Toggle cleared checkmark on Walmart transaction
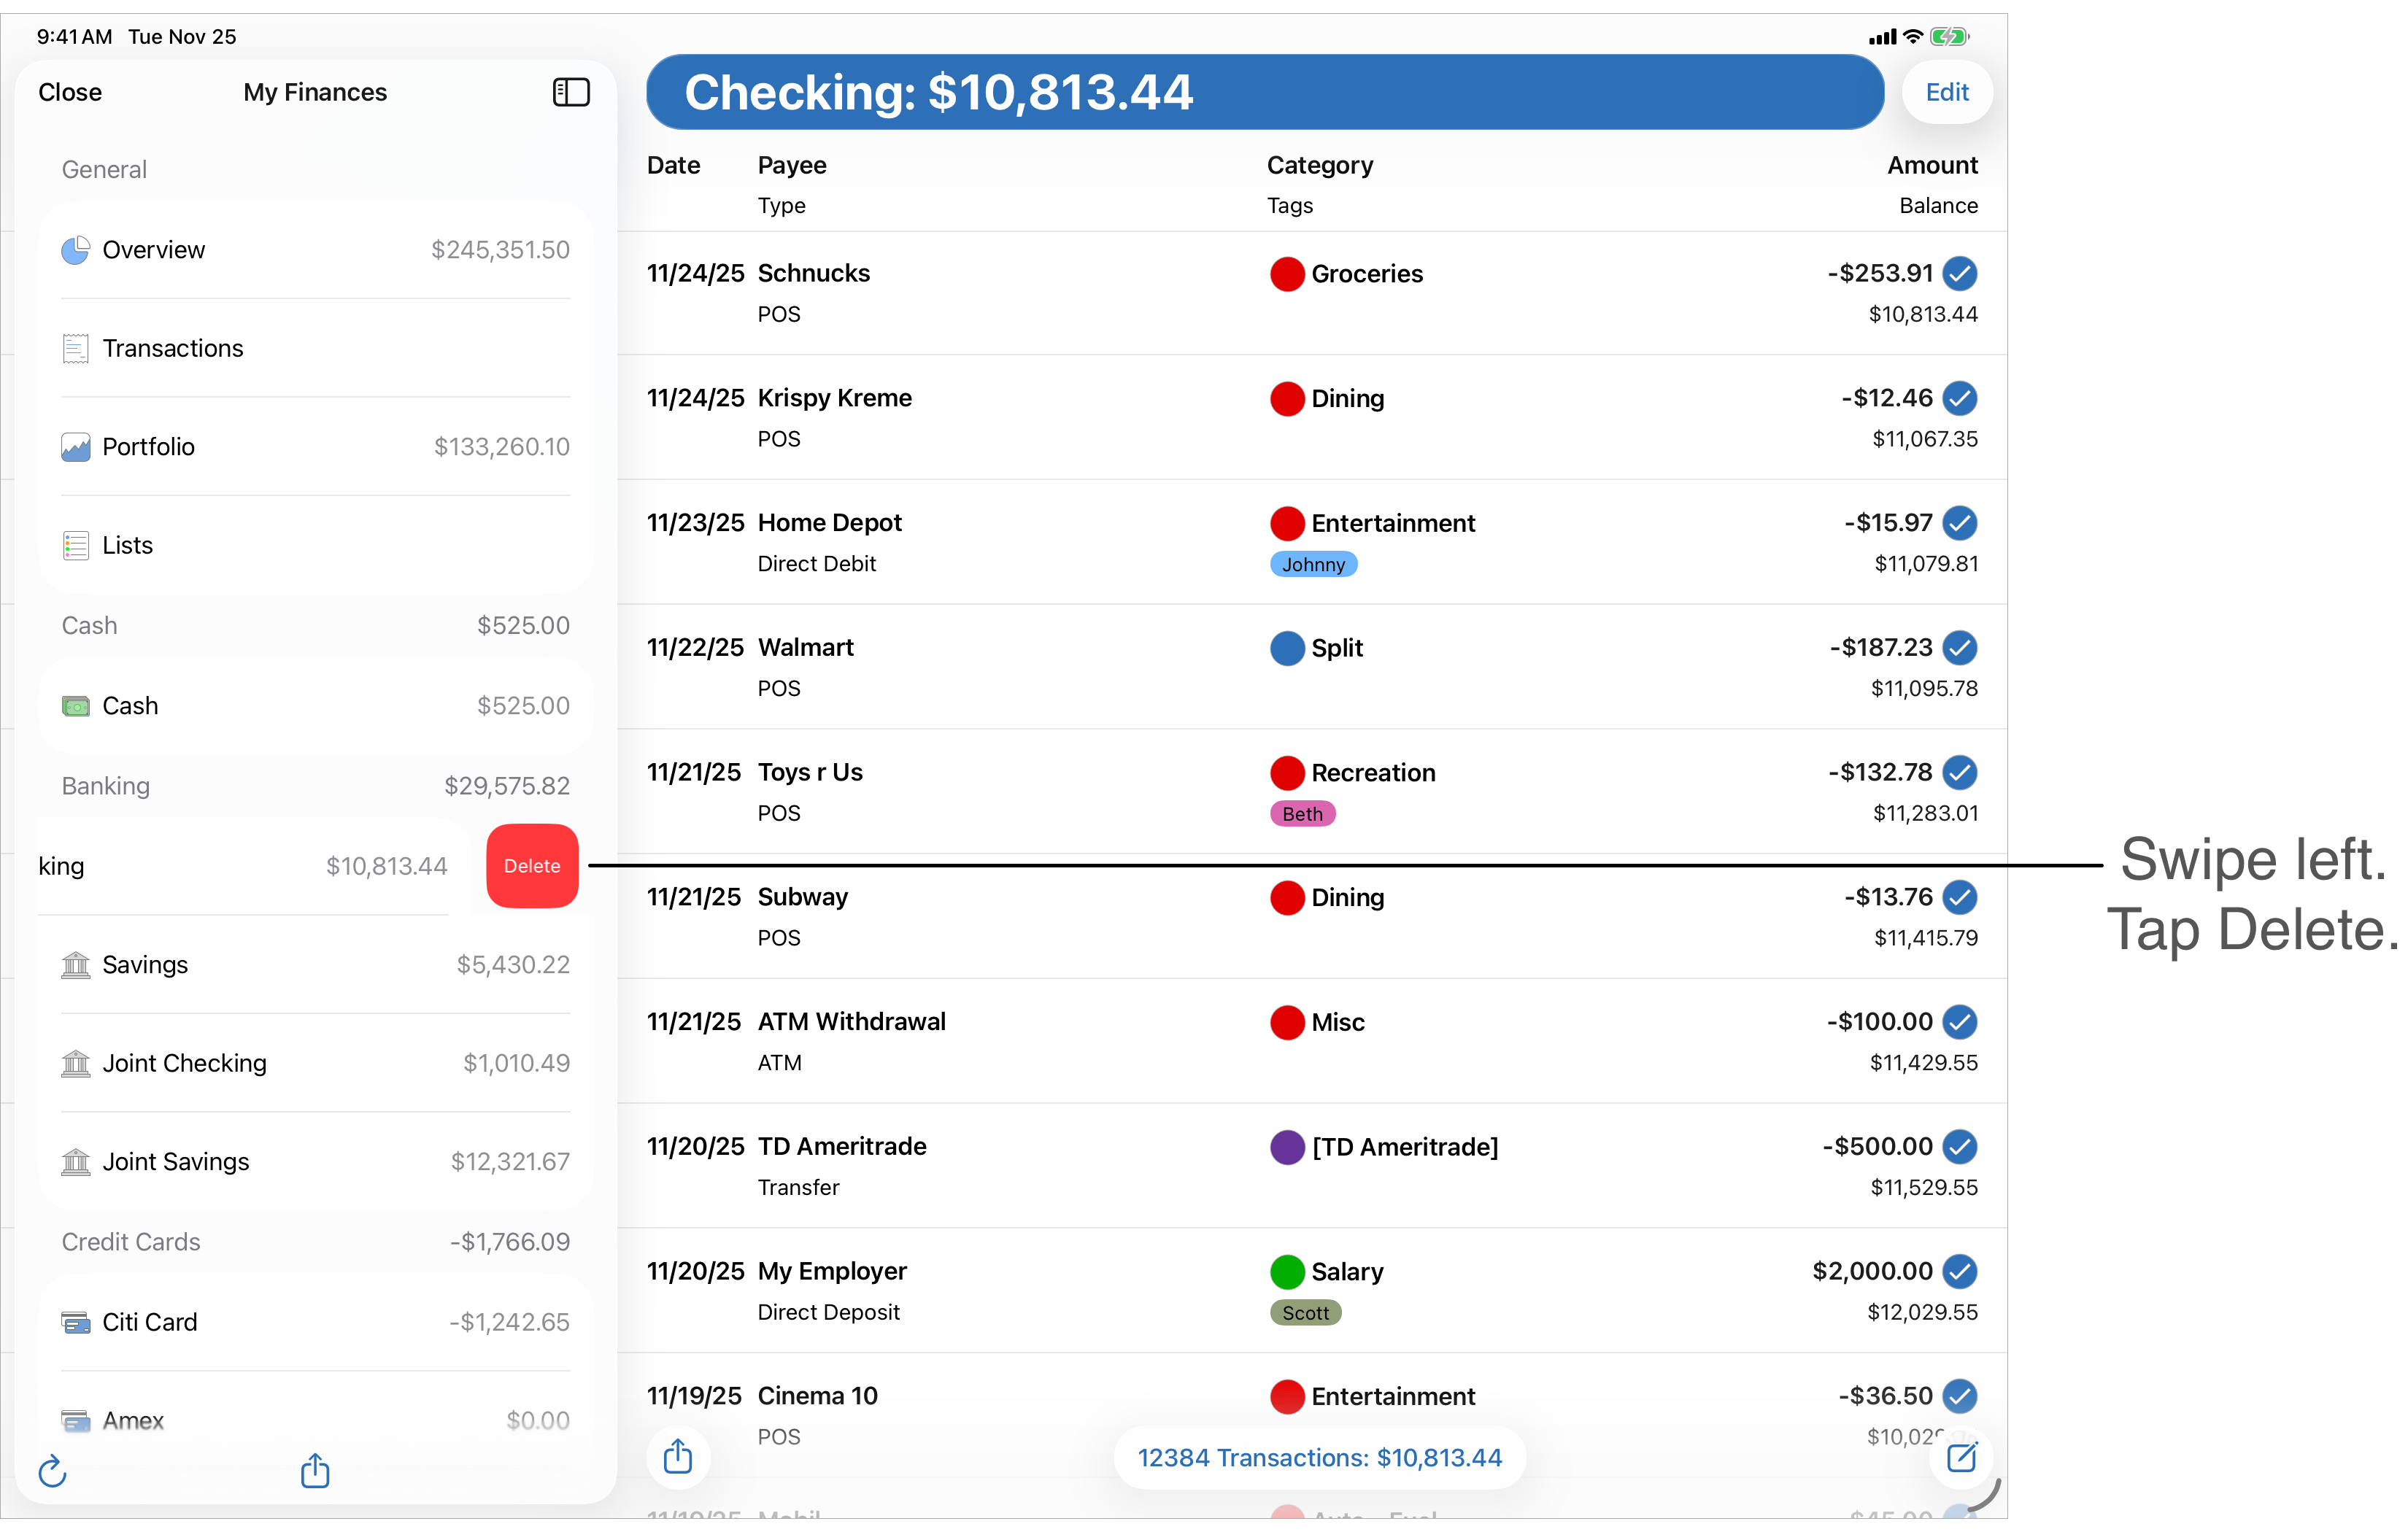Screen dimensions: 2408x1532 1959,648
